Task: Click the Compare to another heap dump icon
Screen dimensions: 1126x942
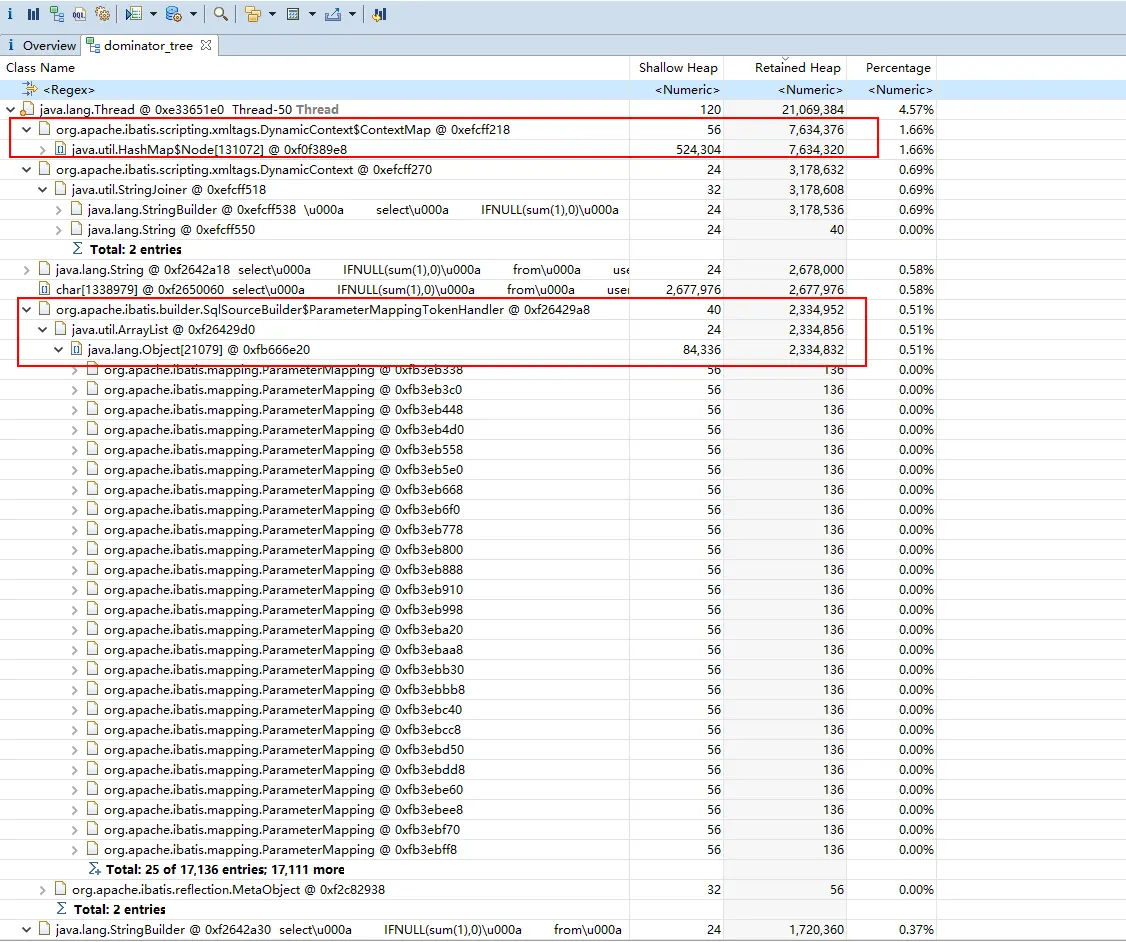Action: point(379,14)
